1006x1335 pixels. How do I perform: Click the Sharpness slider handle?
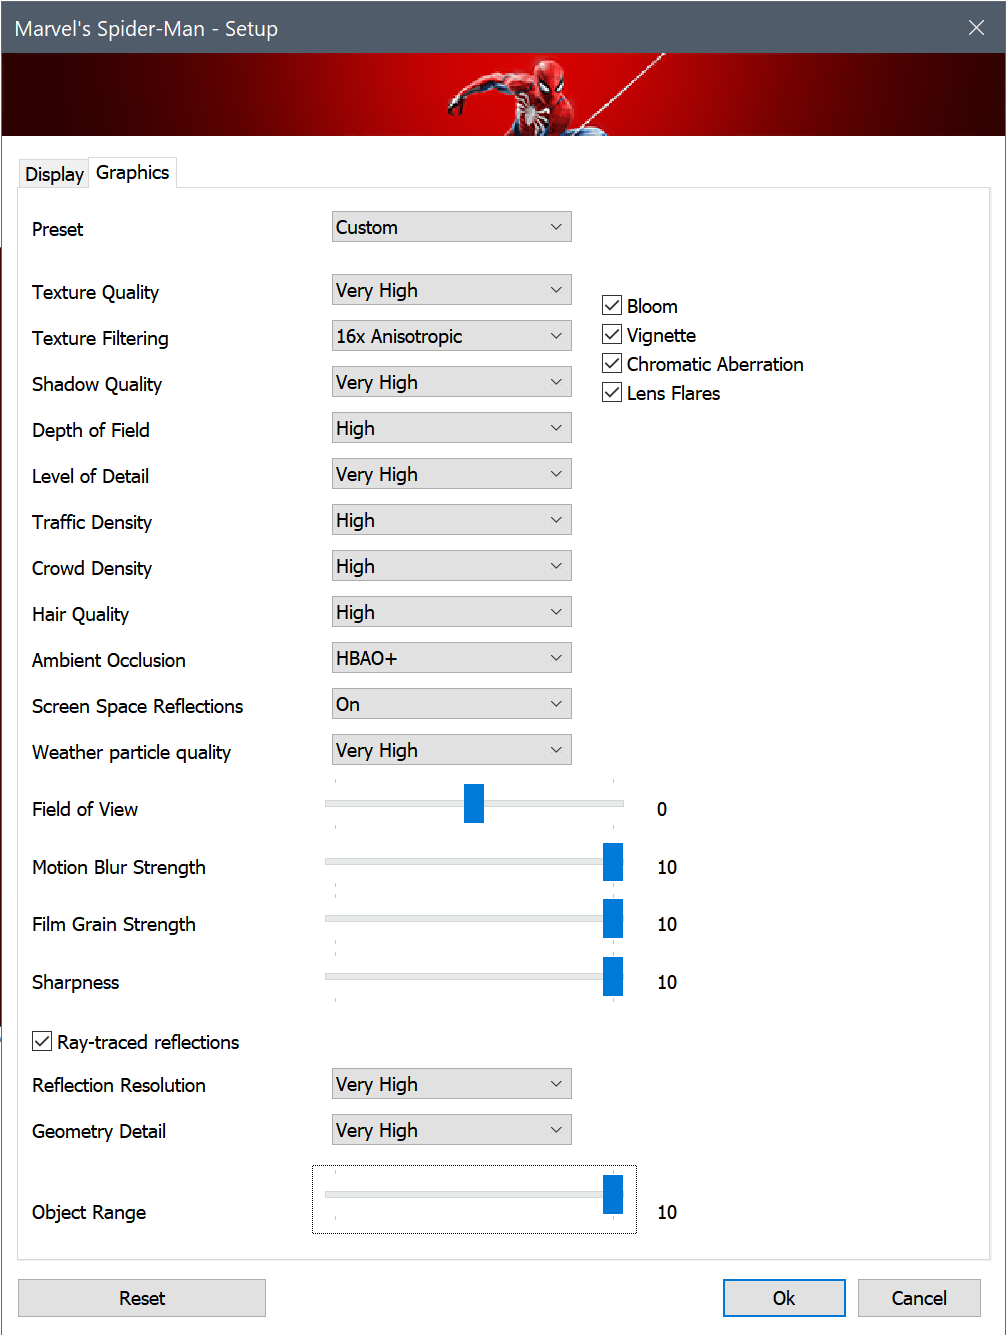(613, 976)
